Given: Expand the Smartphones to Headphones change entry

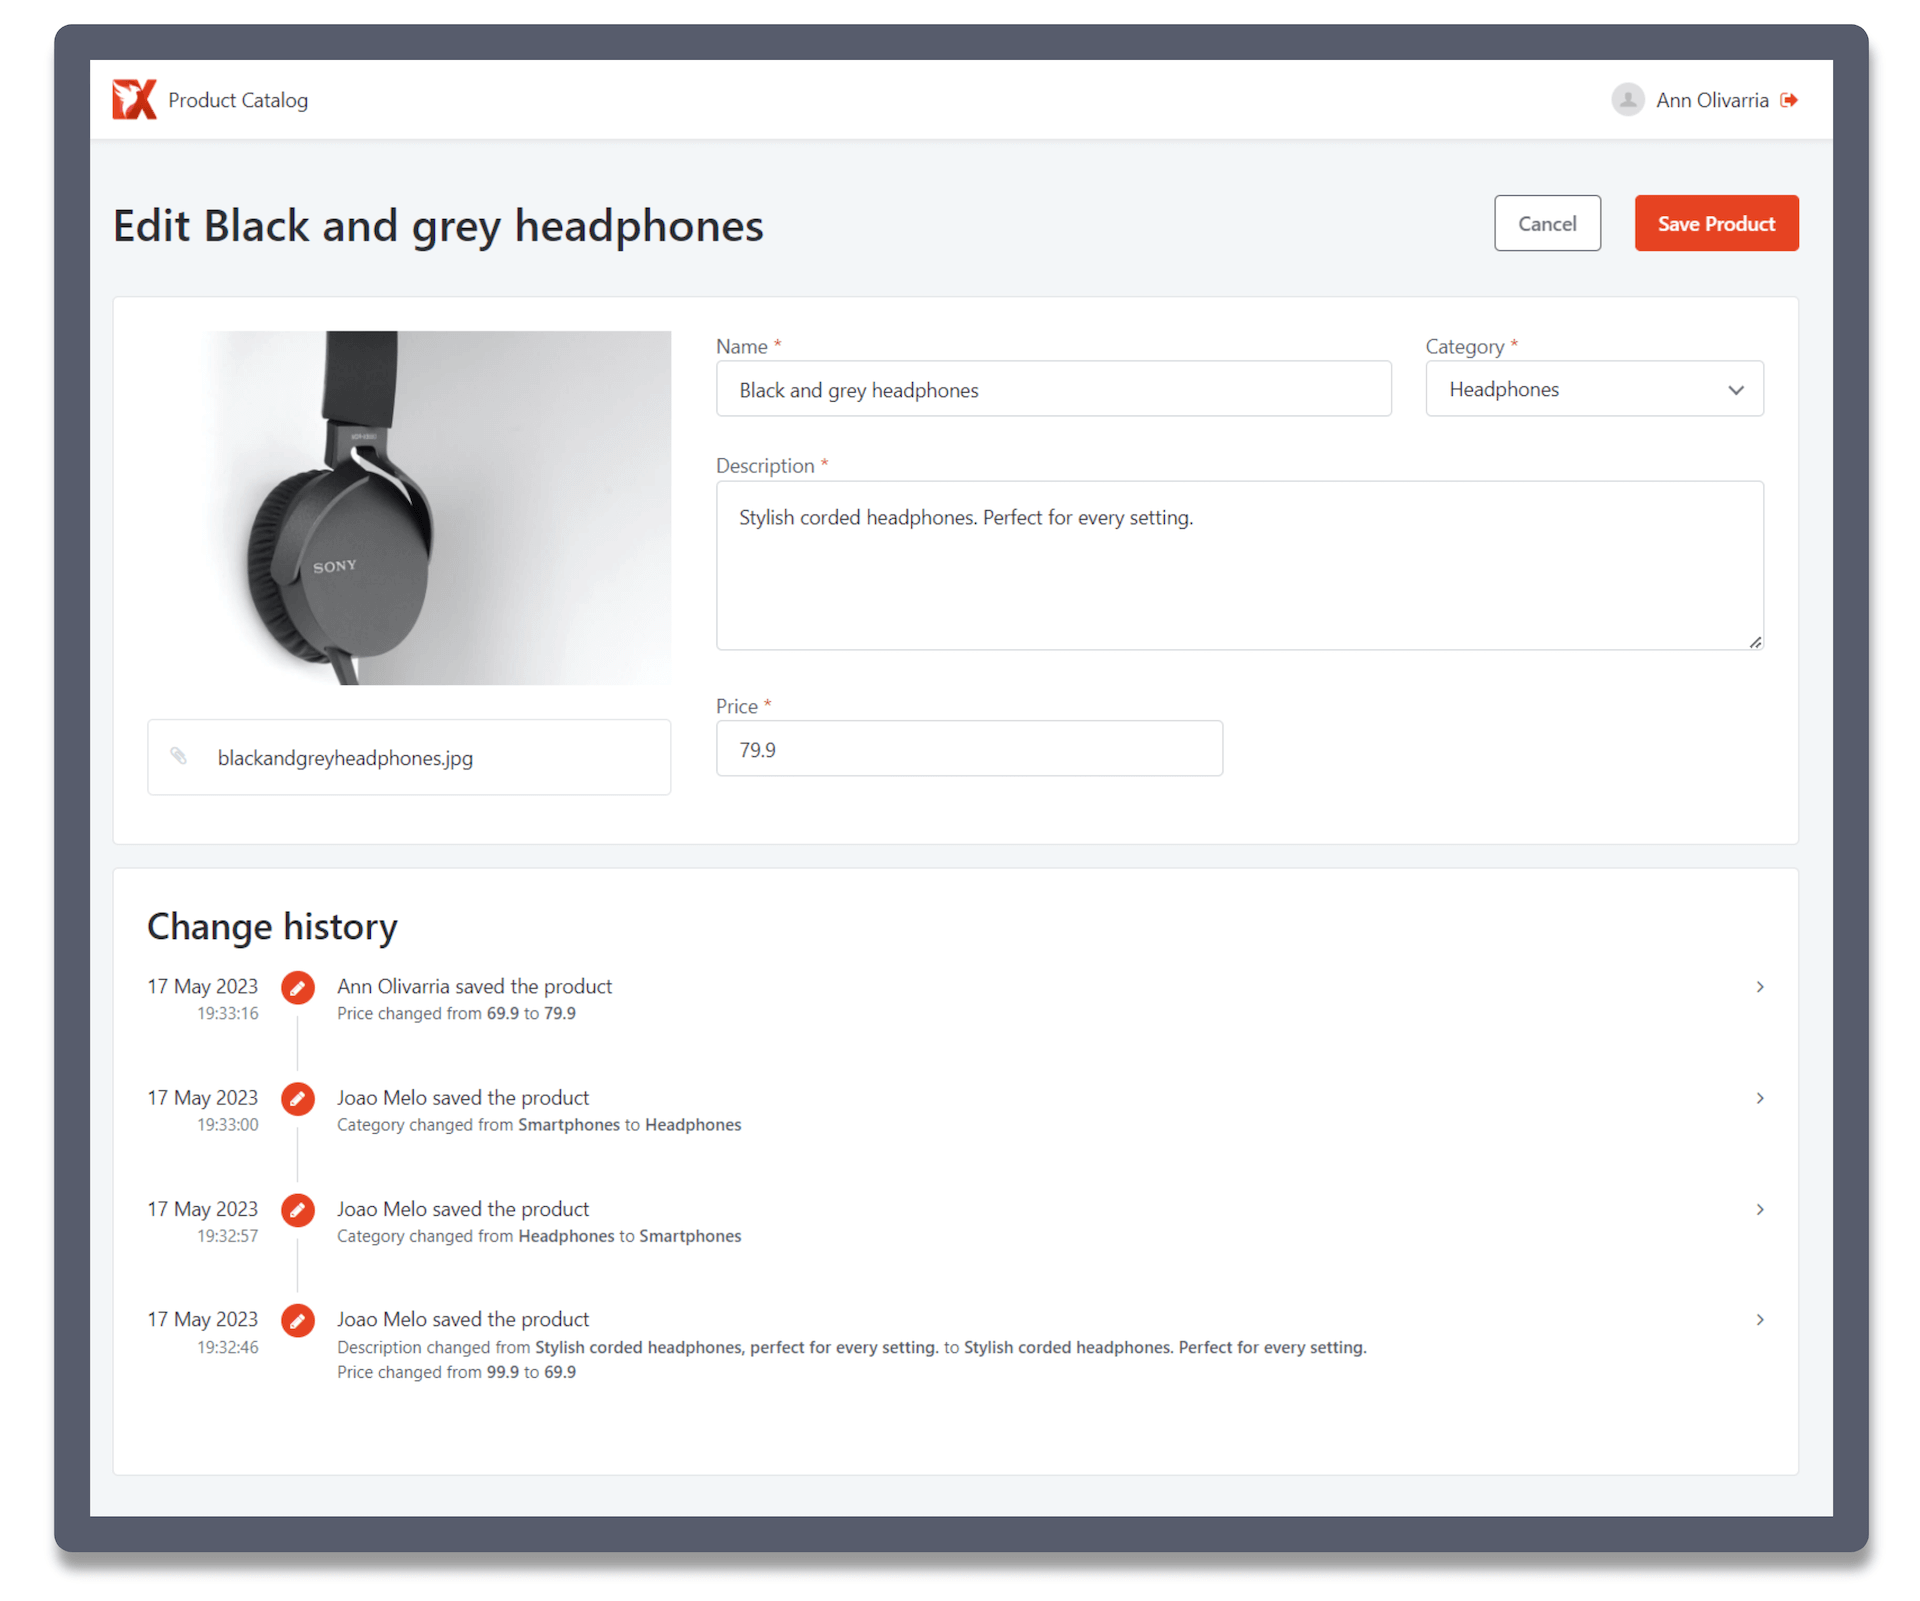Looking at the screenshot, I should 1760,1098.
